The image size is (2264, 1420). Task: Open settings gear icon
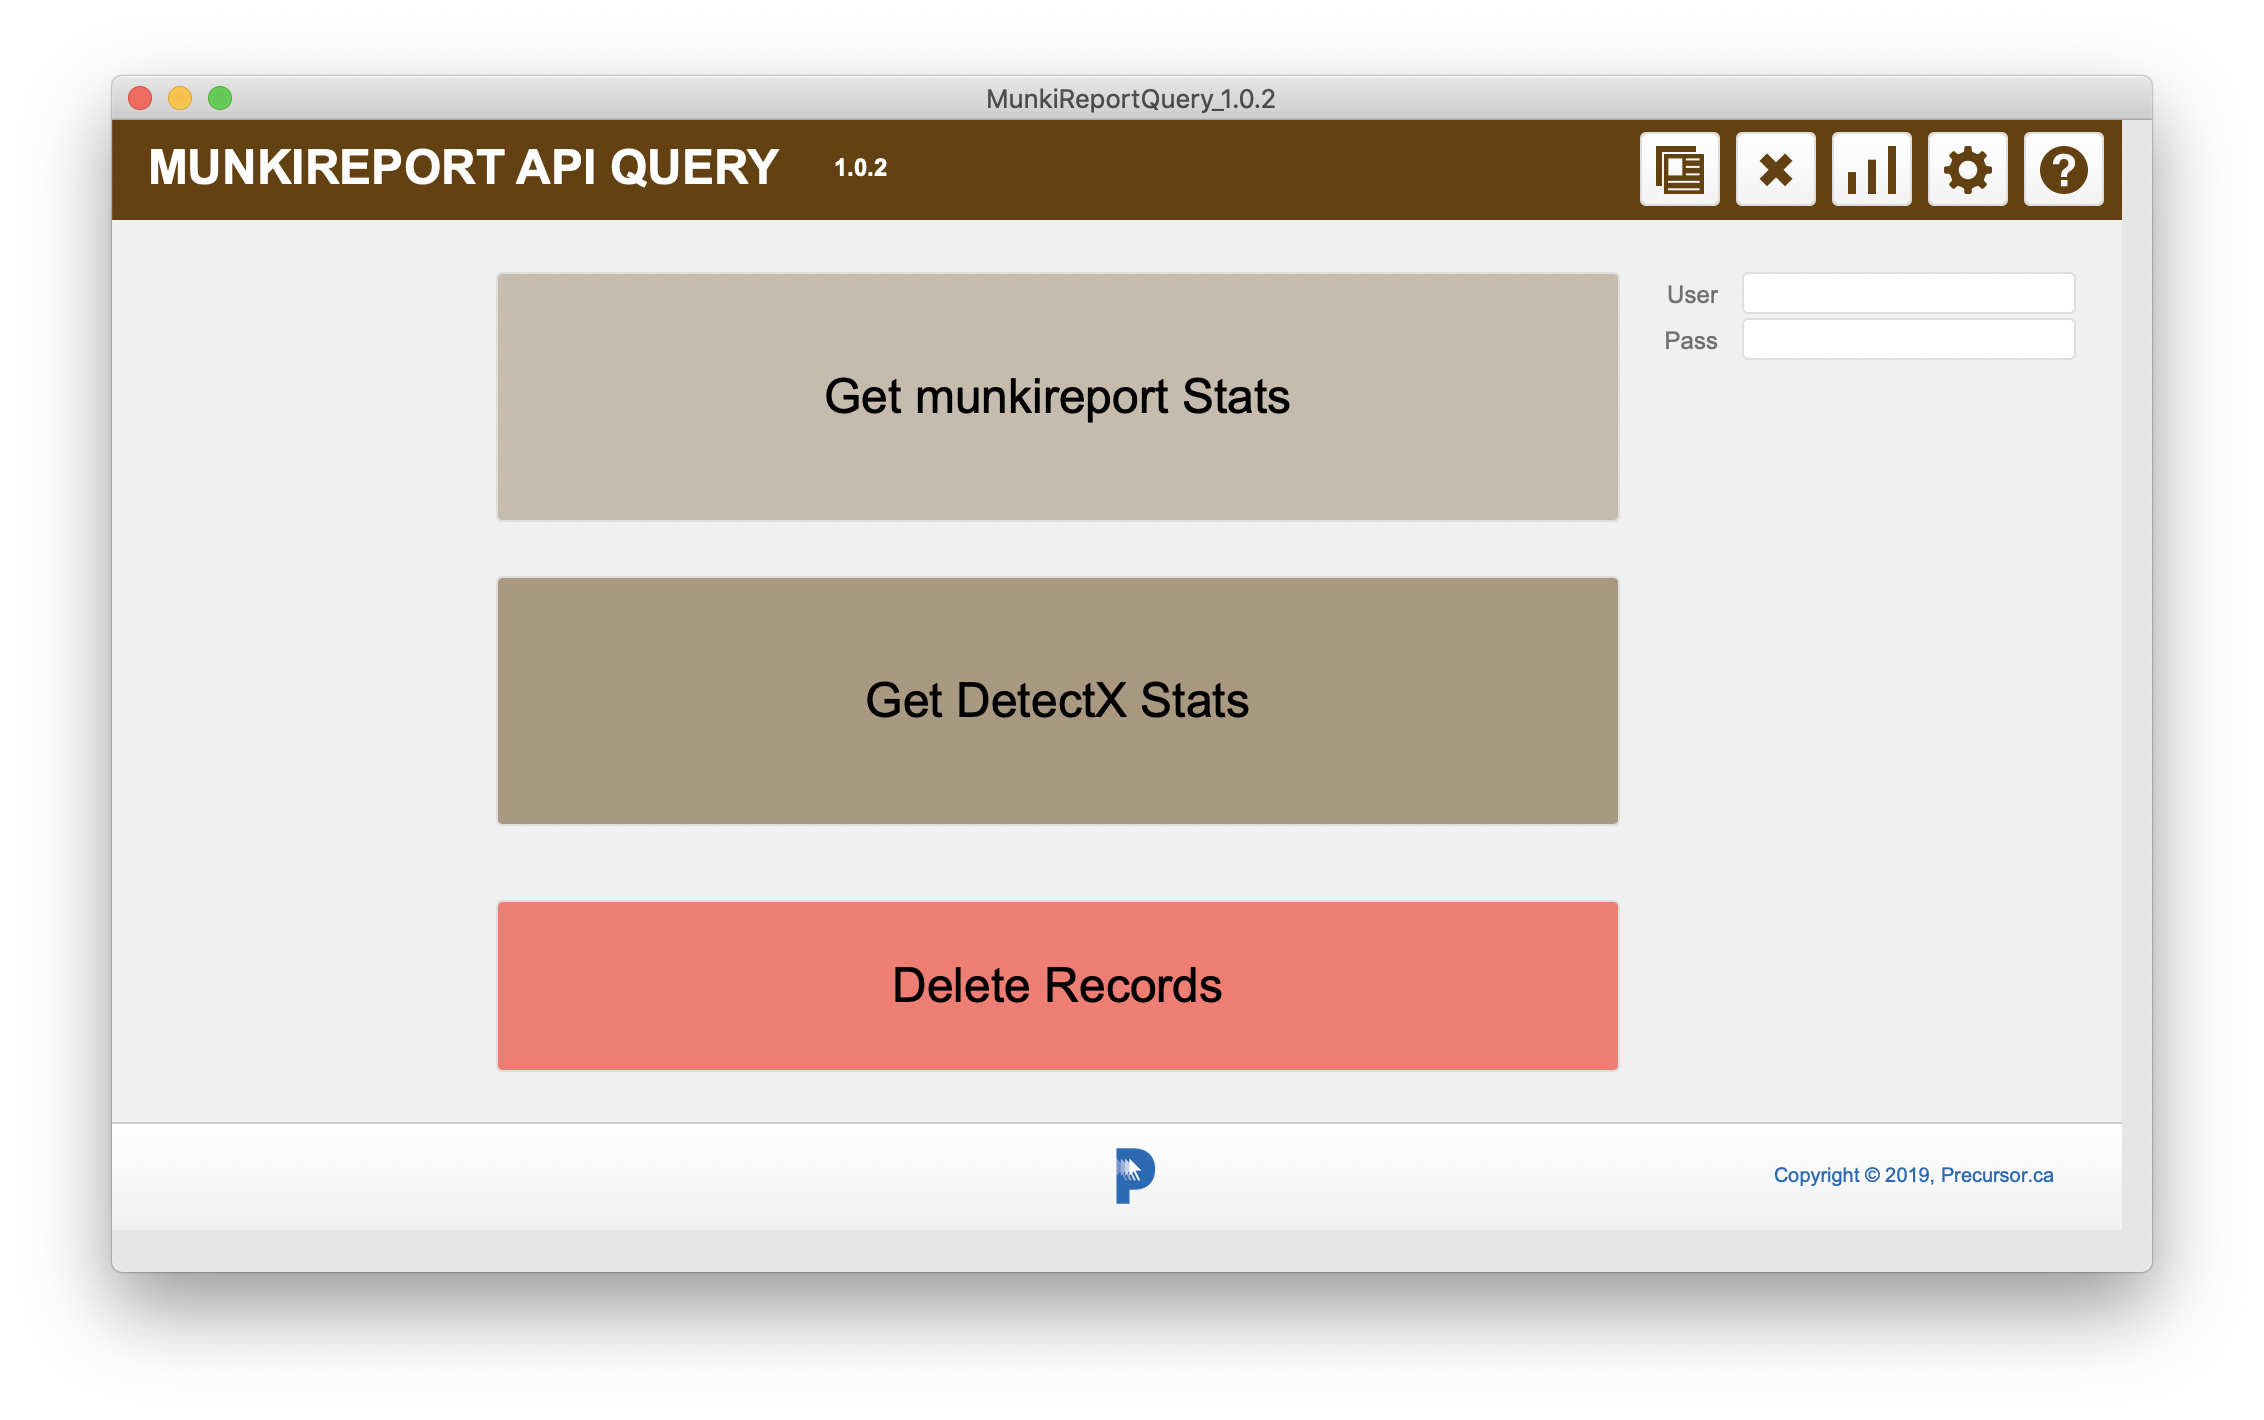coord(1968,169)
